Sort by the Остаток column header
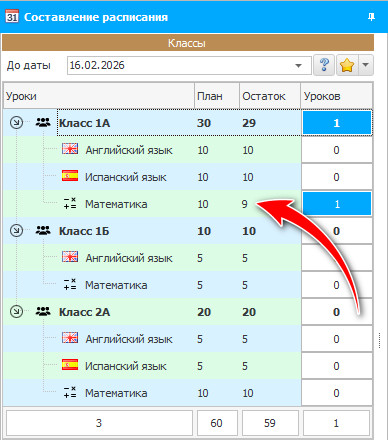The width and height of the screenshot is (388, 440). (270, 96)
